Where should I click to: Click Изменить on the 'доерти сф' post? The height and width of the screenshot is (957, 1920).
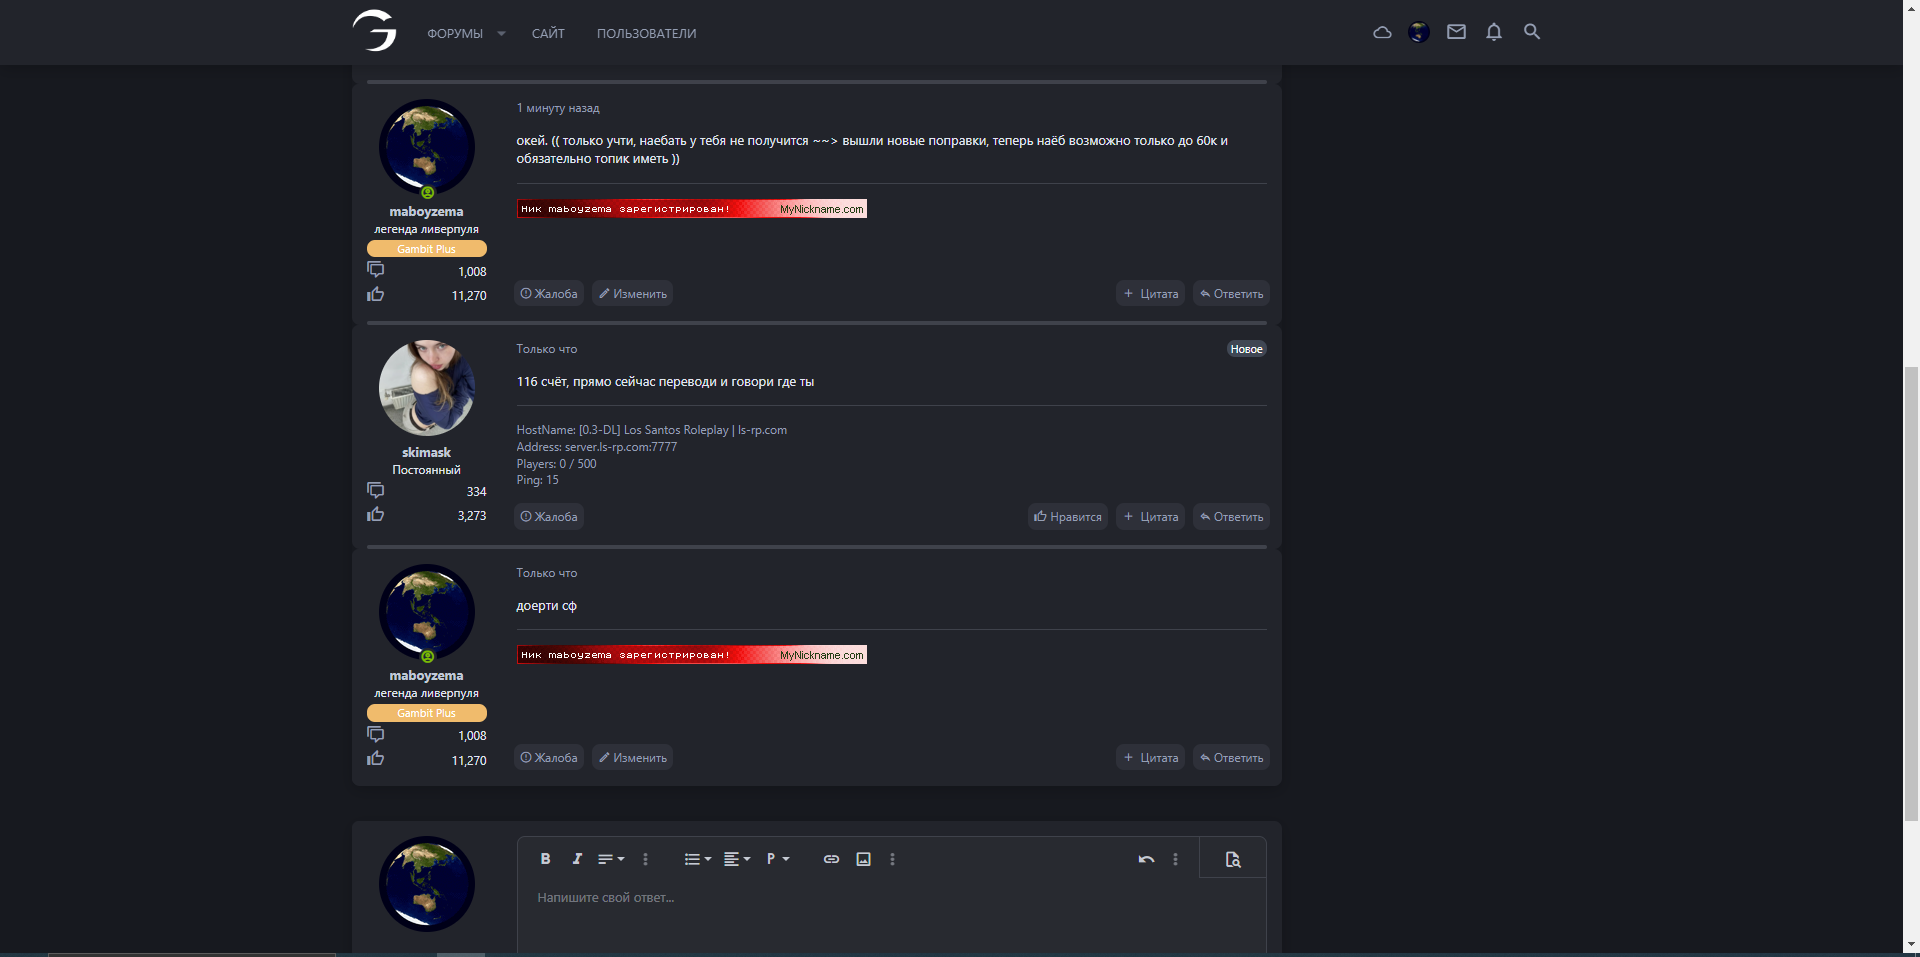tap(632, 758)
